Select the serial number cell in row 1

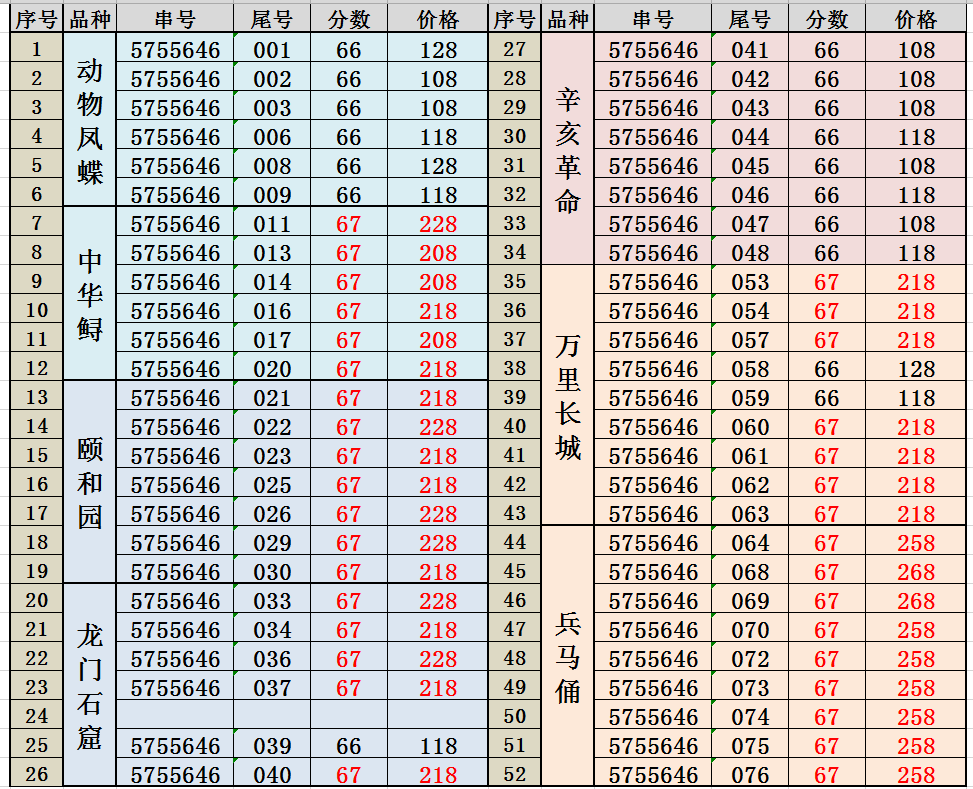[175, 50]
